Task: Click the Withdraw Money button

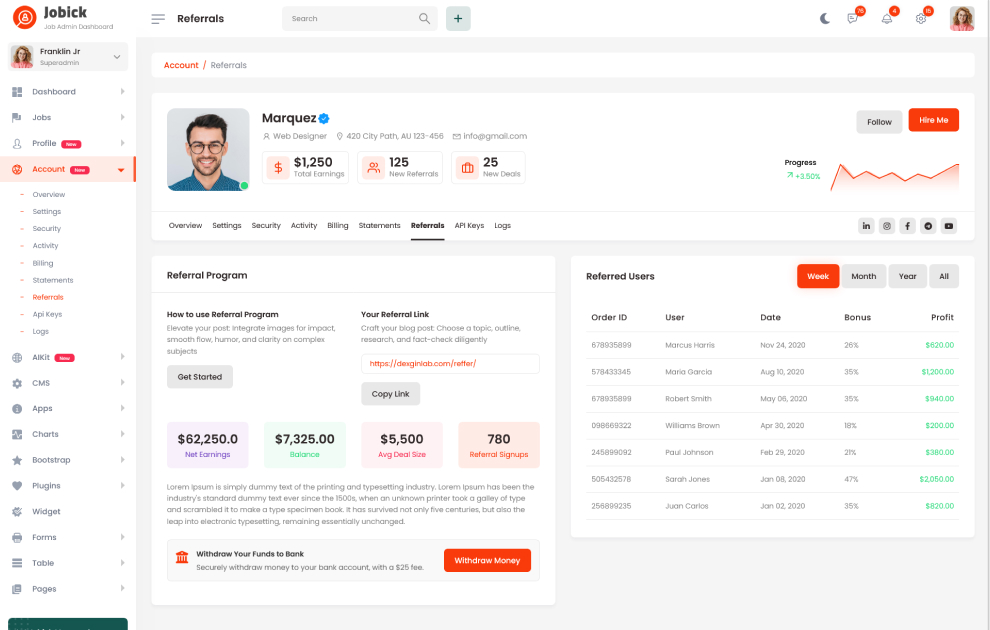Action: point(487,560)
